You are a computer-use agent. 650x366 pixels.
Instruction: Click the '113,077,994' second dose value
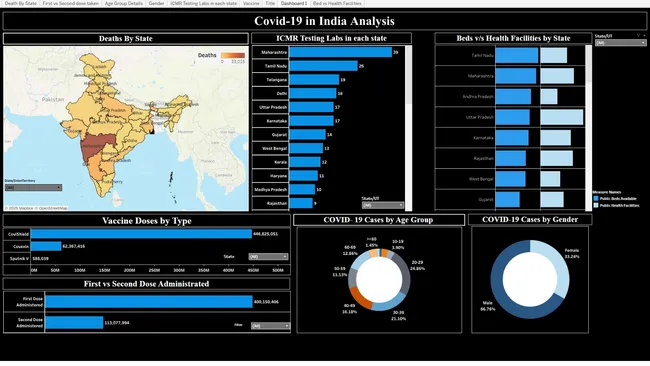point(117,322)
